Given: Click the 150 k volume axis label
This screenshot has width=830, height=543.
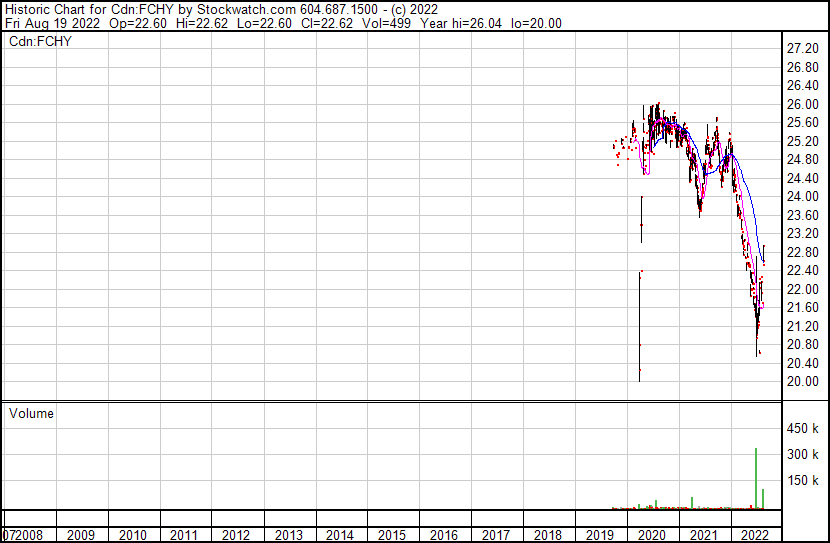Looking at the screenshot, I should point(805,481).
